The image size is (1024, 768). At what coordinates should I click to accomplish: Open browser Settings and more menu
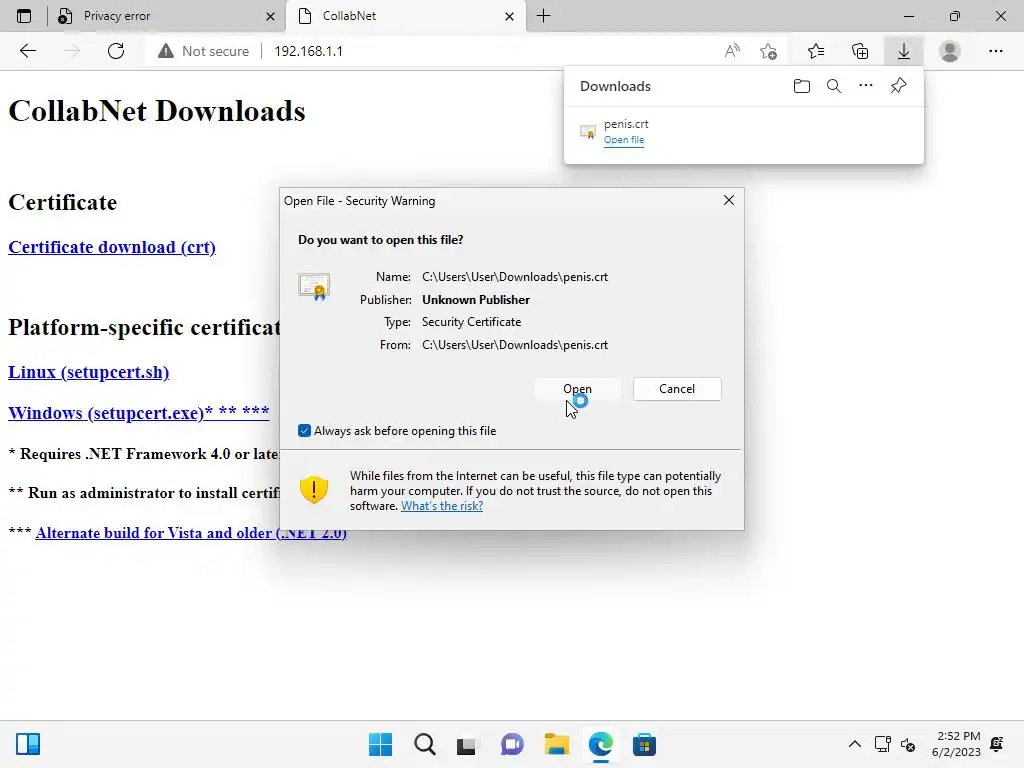coord(995,51)
